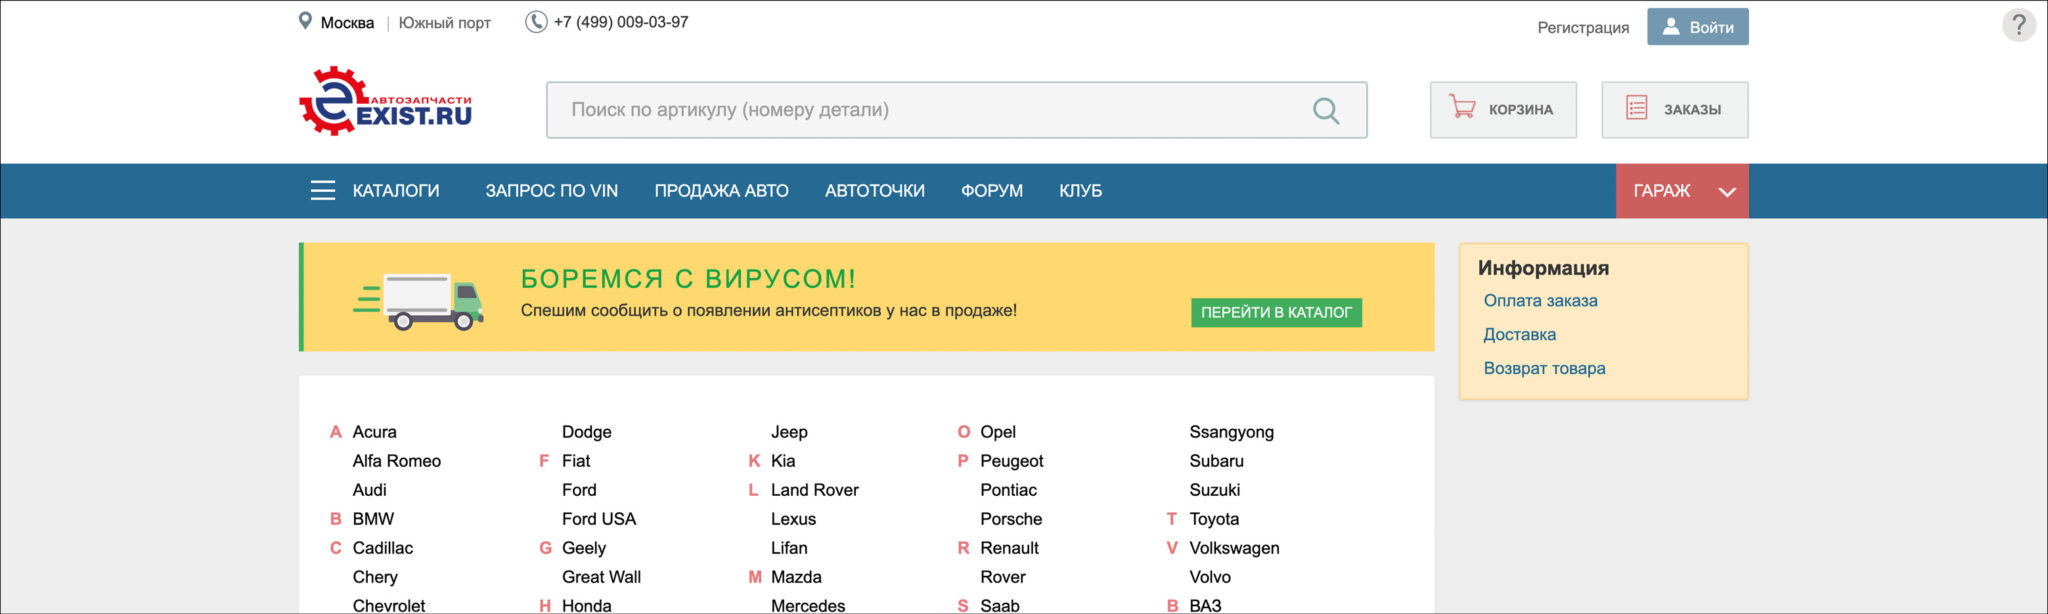Change city by clicking Москва
The image size is (2048, 614).
coord(347,23)
